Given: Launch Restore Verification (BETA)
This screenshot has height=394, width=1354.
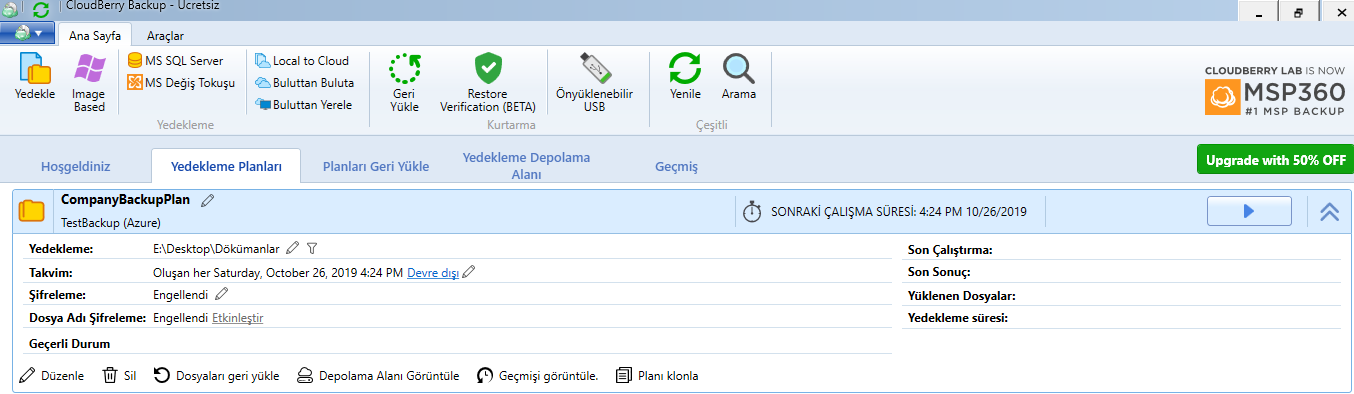Looking at the screenshot, I should coord(488,83).
